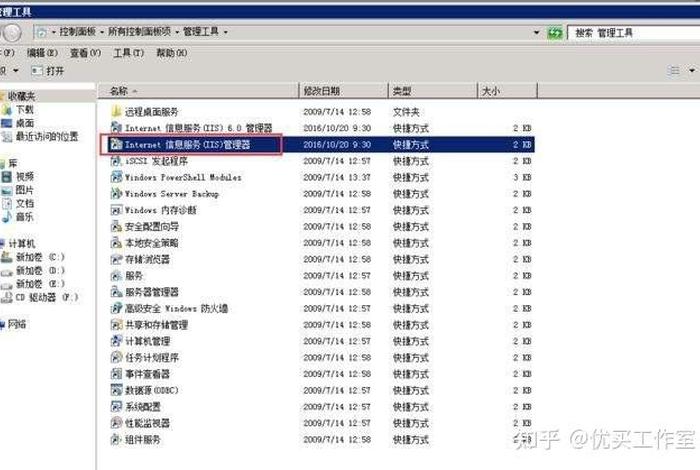The width and height of the screenshot is (700, 470).
Task: Click the 系统配置 icon
Action: tap(116, 407)
